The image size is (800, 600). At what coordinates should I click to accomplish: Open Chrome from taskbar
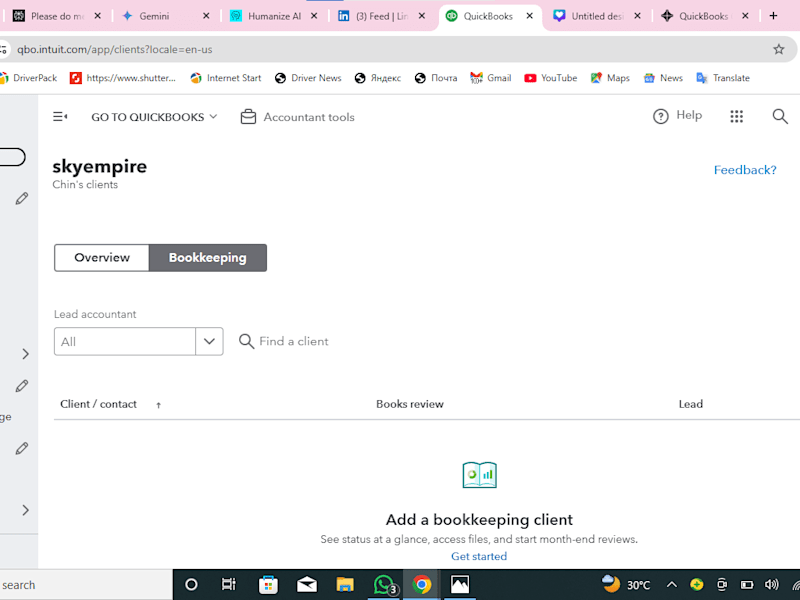[422, 585]
